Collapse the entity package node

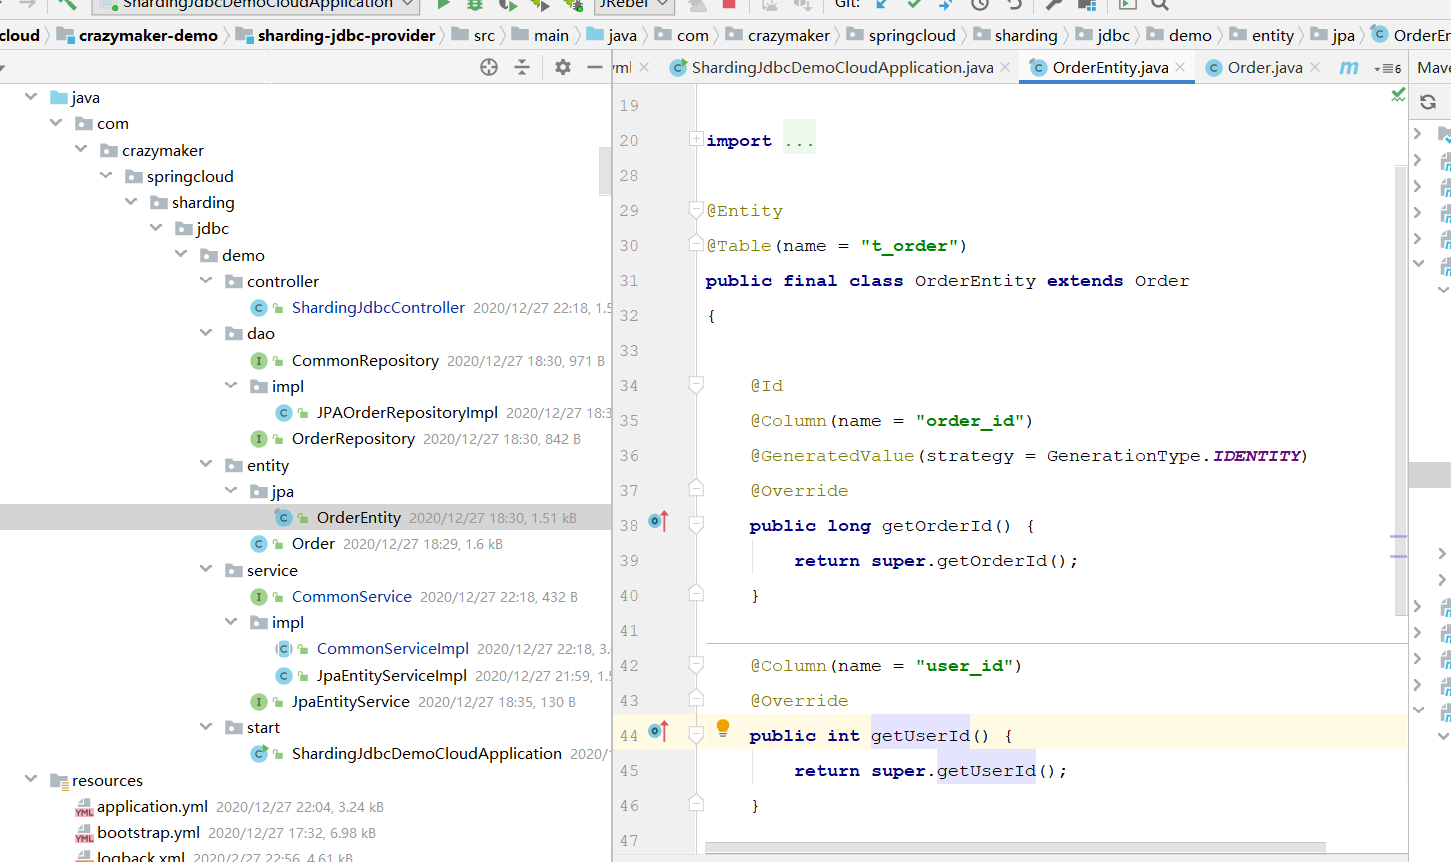(206, 464)
